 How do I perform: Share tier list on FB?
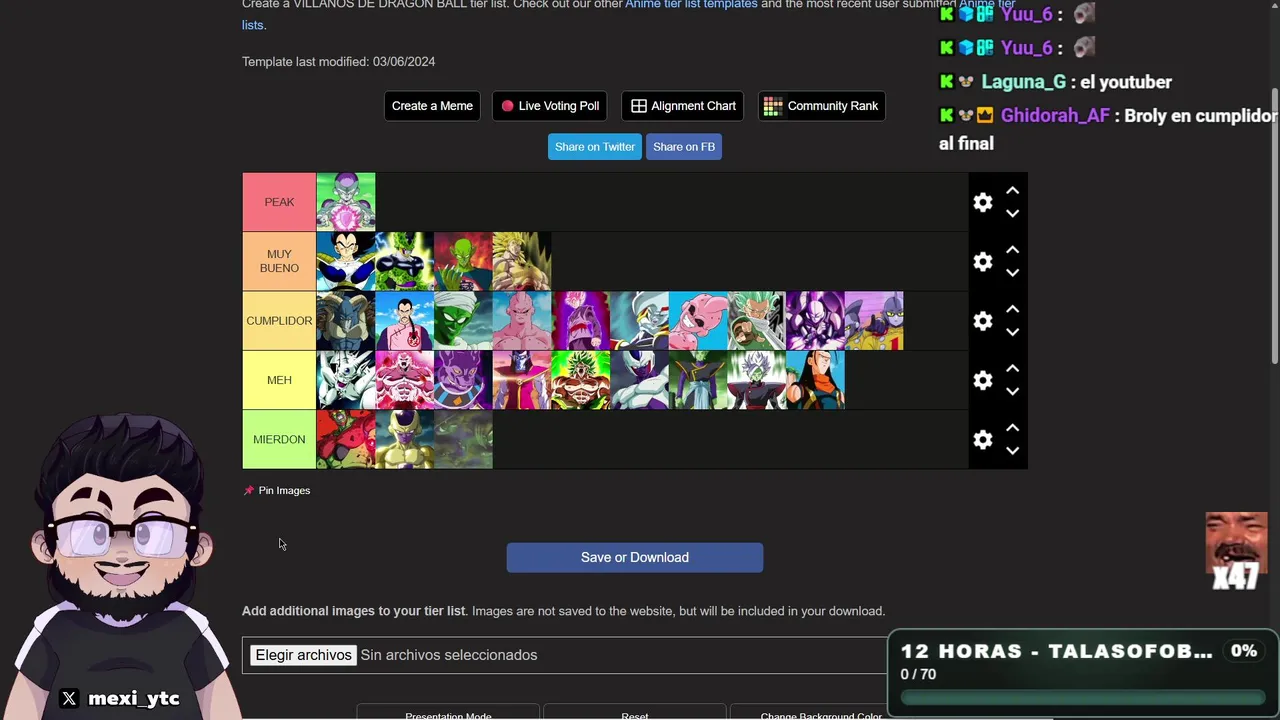point(684,147)
